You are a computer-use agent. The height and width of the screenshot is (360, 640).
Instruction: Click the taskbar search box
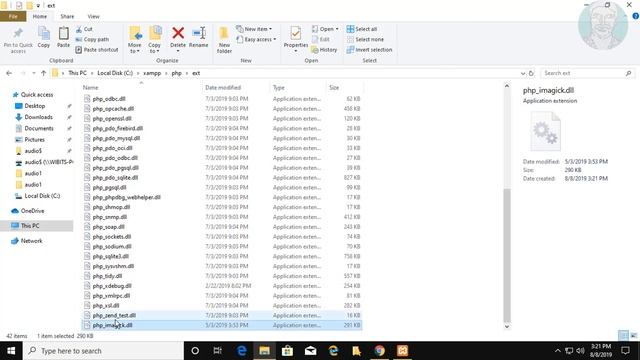tap(103, 351)
